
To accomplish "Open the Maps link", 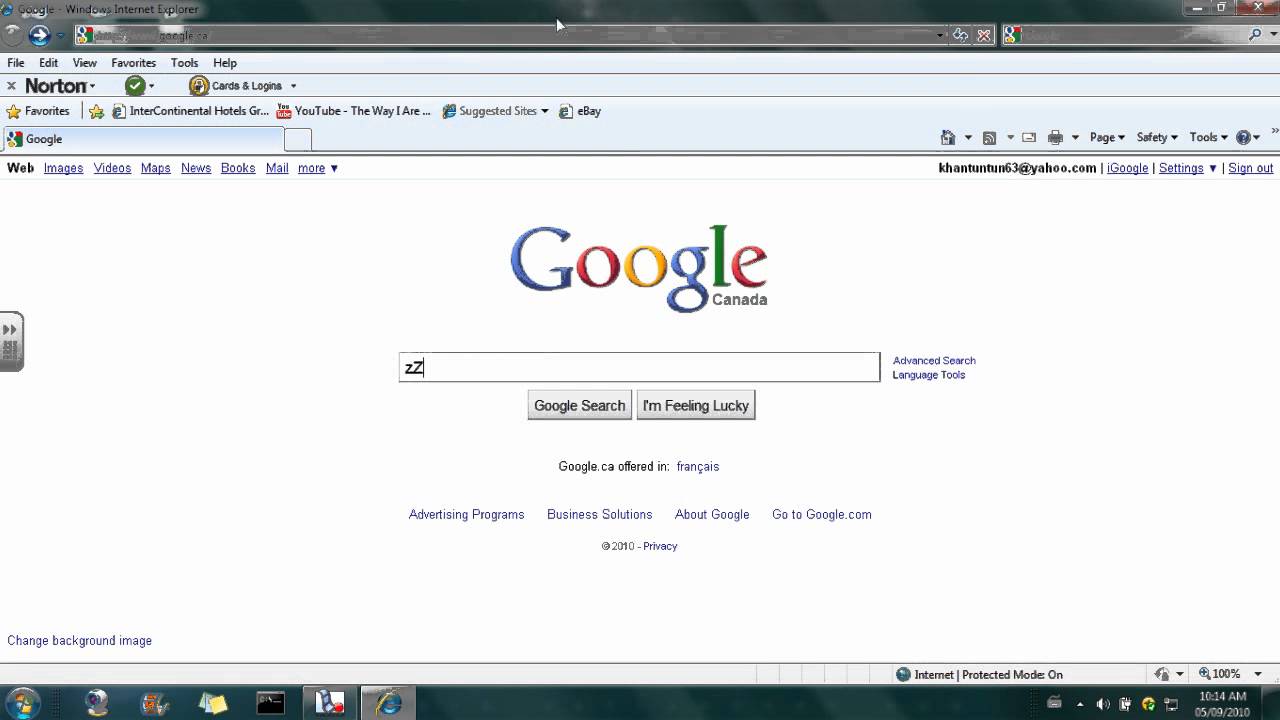I will [x=155, y=168].
